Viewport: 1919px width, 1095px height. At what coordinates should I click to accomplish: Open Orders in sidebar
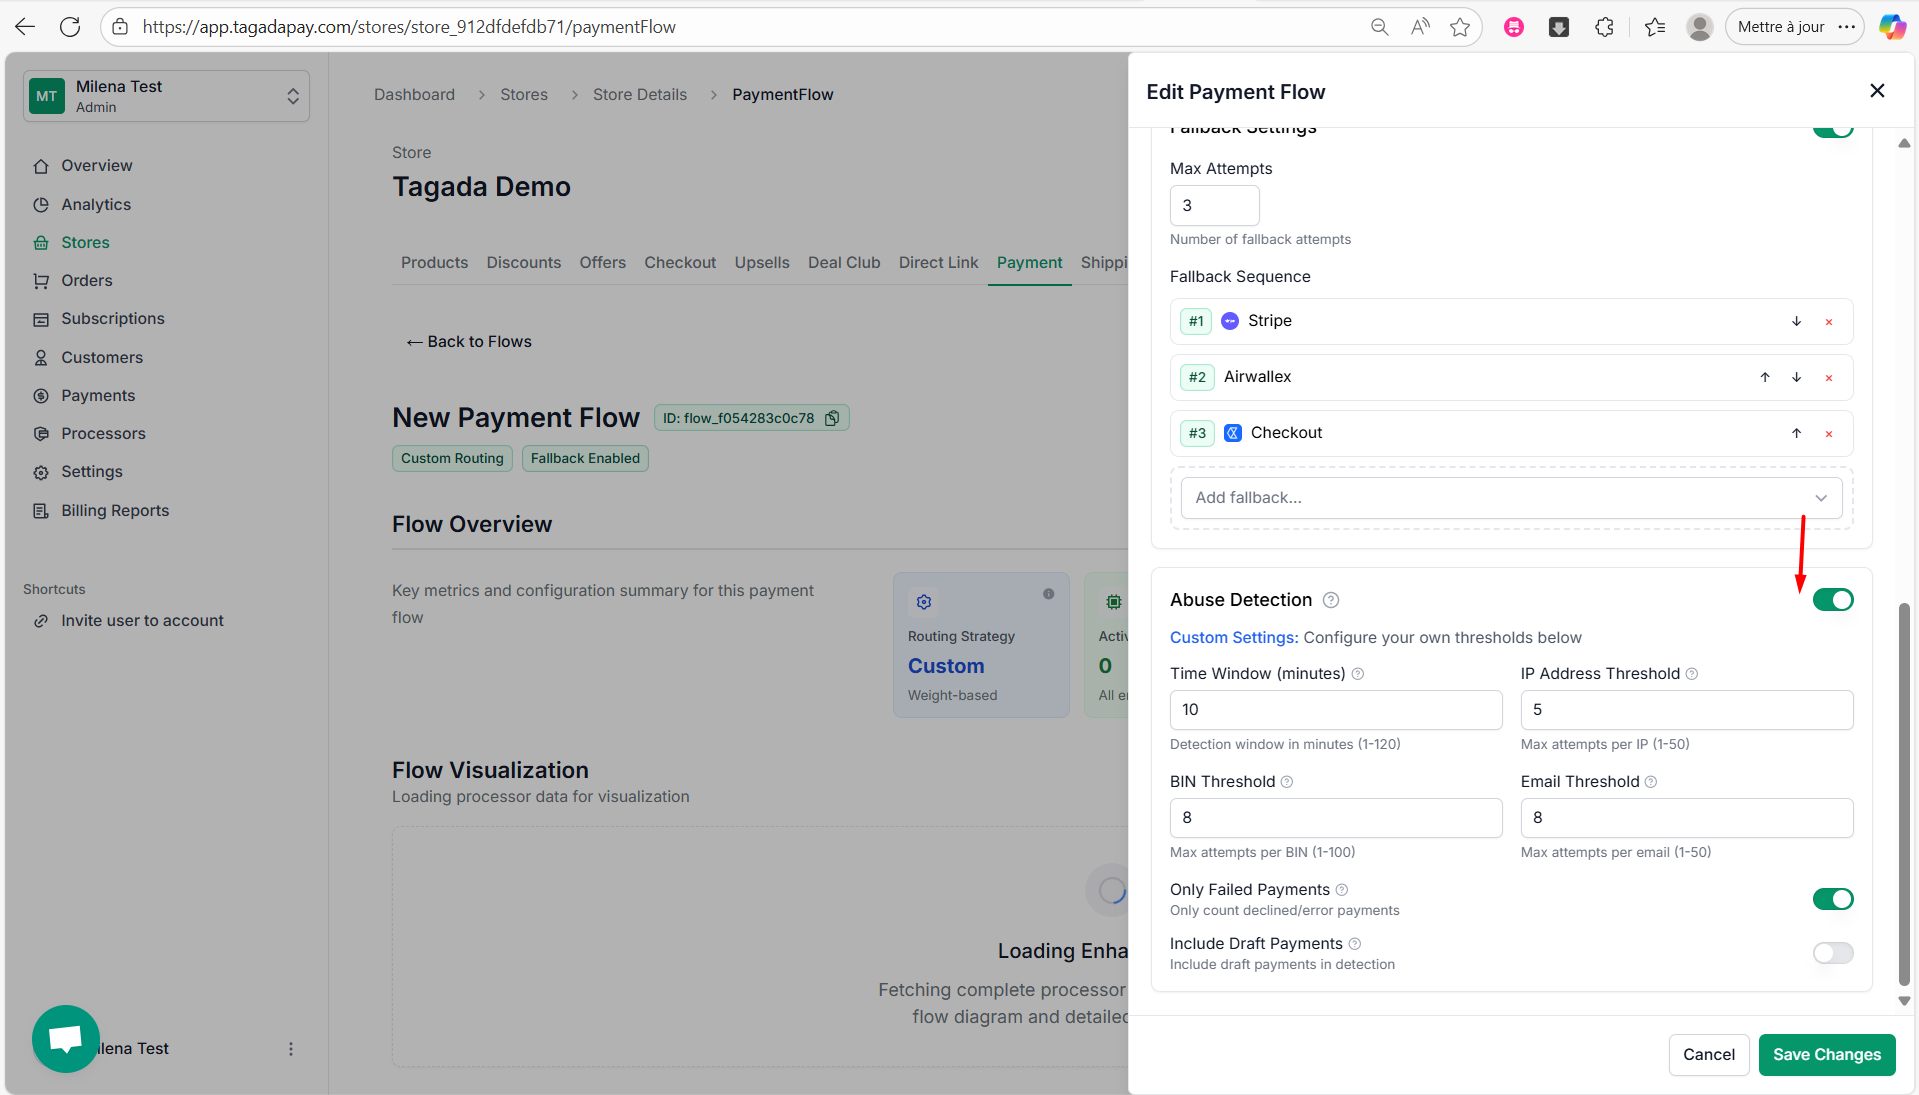pyautogui.click(x=87, y=281)
